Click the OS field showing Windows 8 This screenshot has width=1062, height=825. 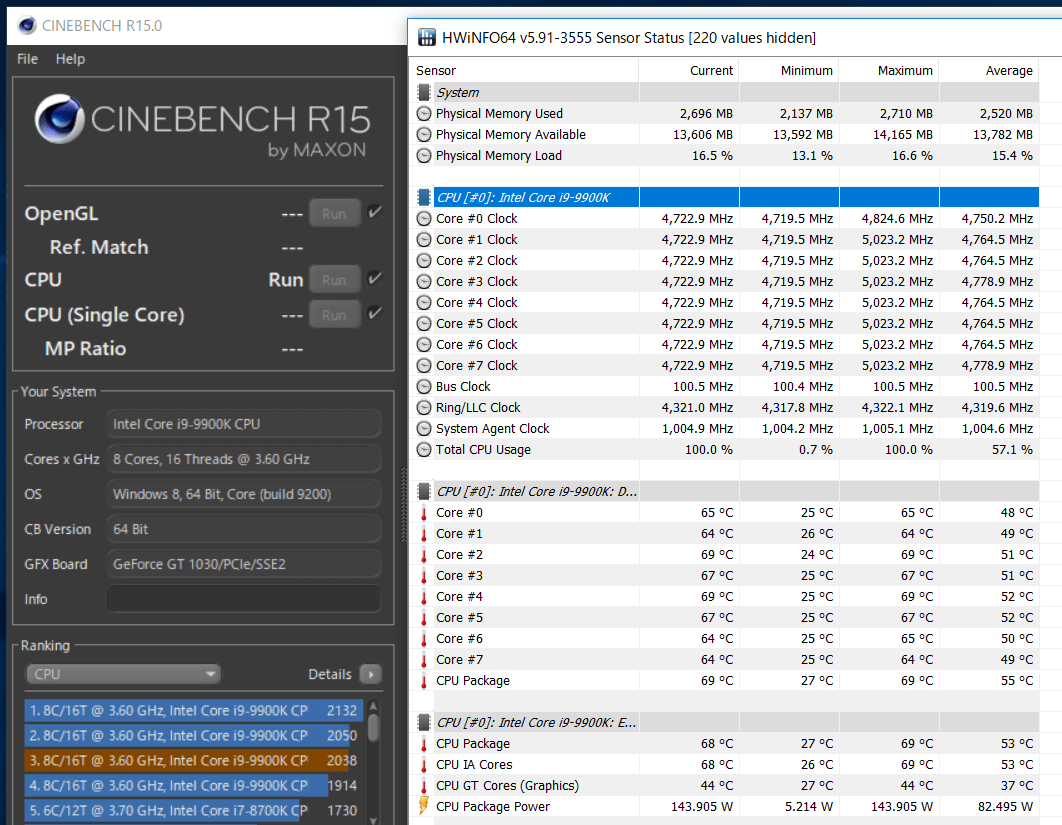(x=244, y=494)
